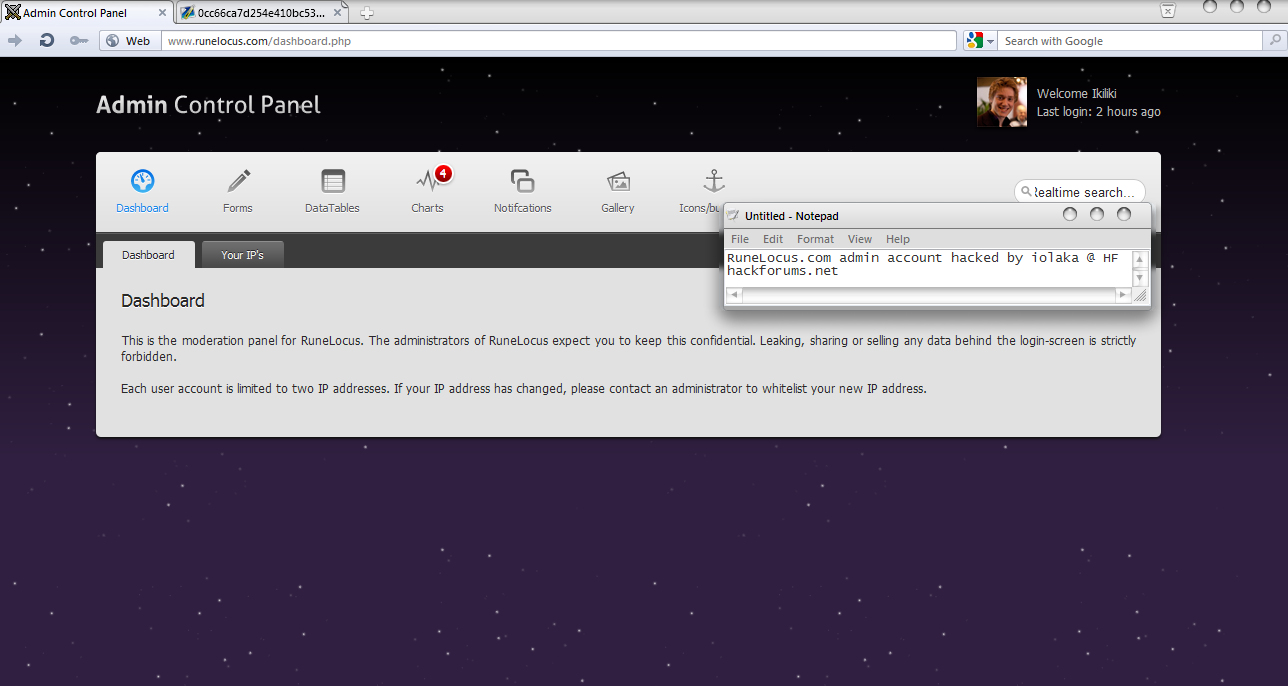1288x686 pixels.
Task: Open the closed tabs trash icon
Action: coord(1167,10)
